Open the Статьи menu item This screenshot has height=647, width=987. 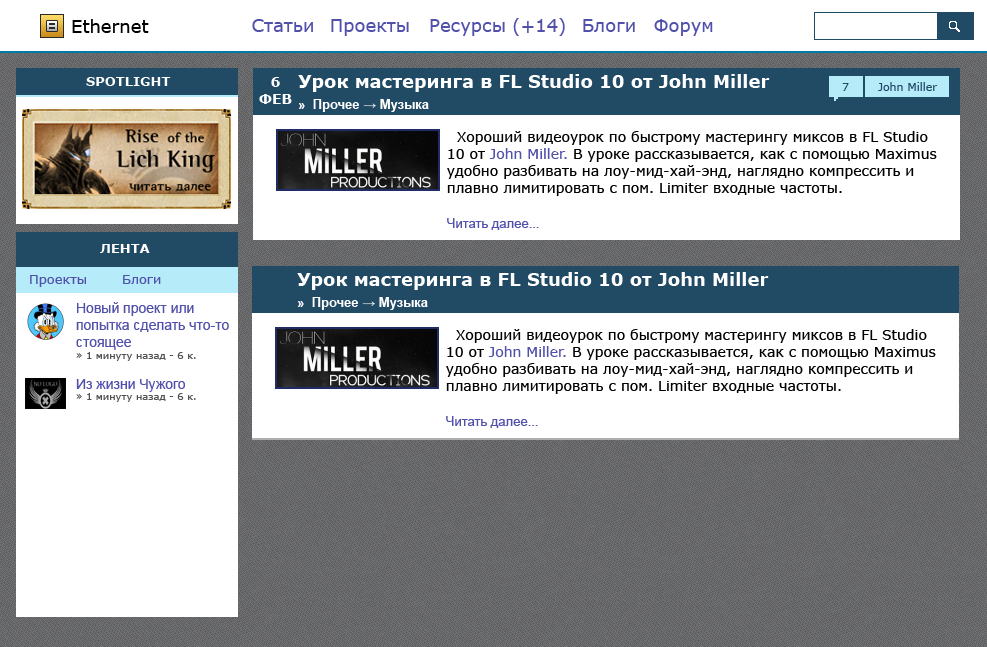click(283, 26)
